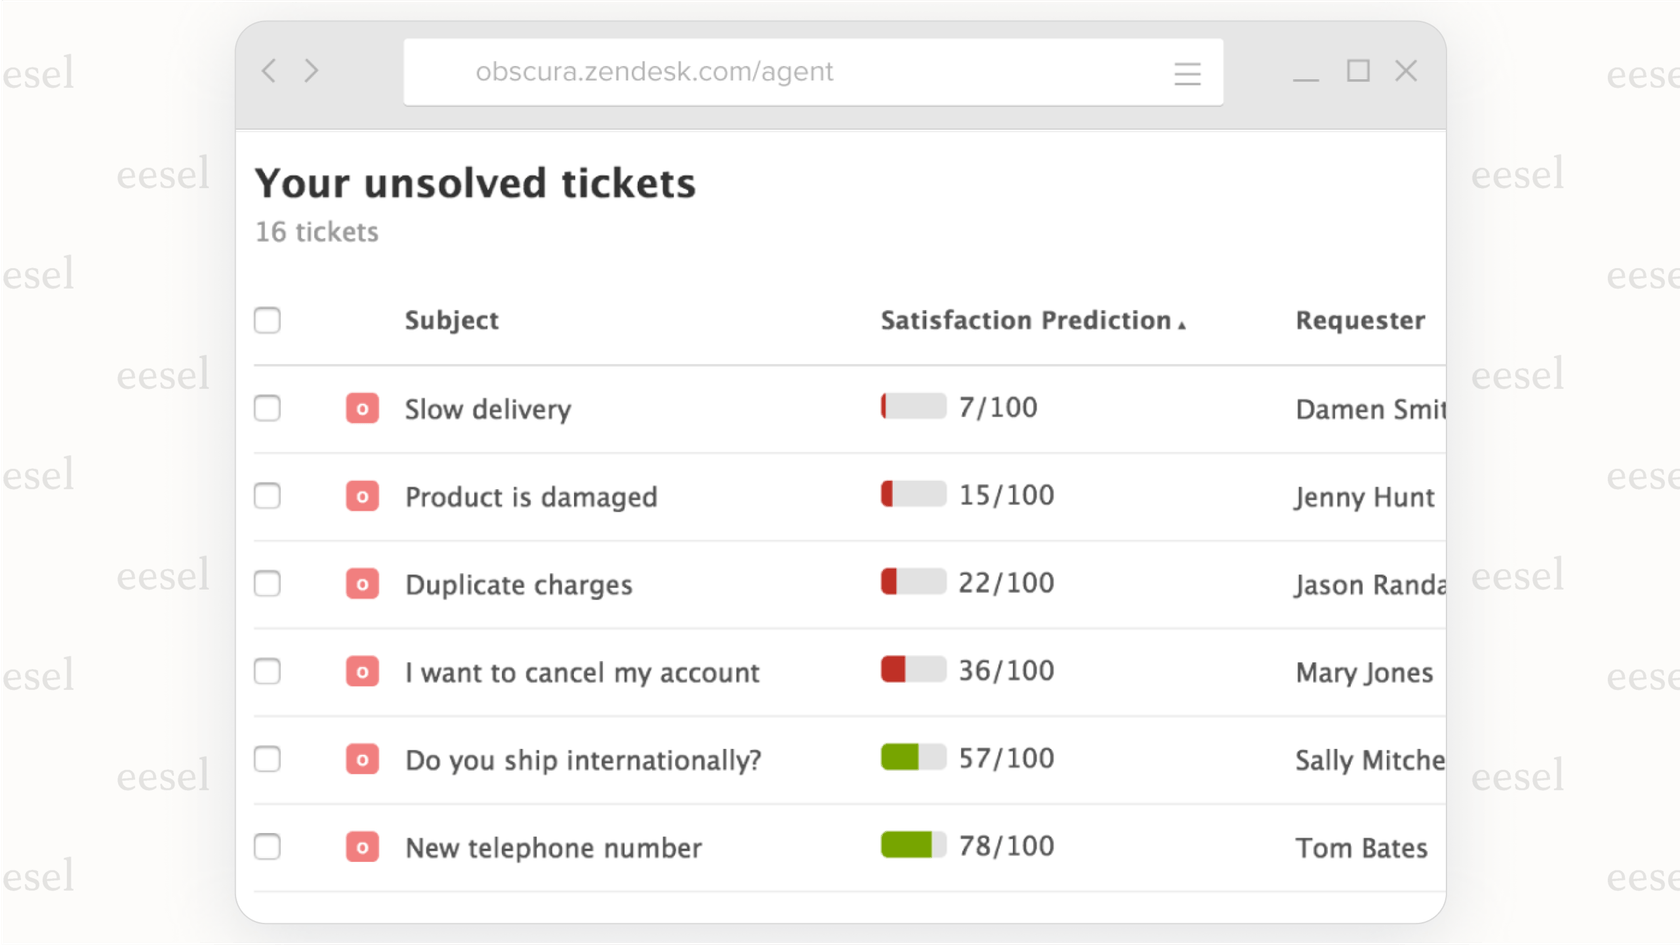Open the browser hamburger menu
Image resolution: width=1680 pixels, height=945 pixels.
tap(1187, 72)
